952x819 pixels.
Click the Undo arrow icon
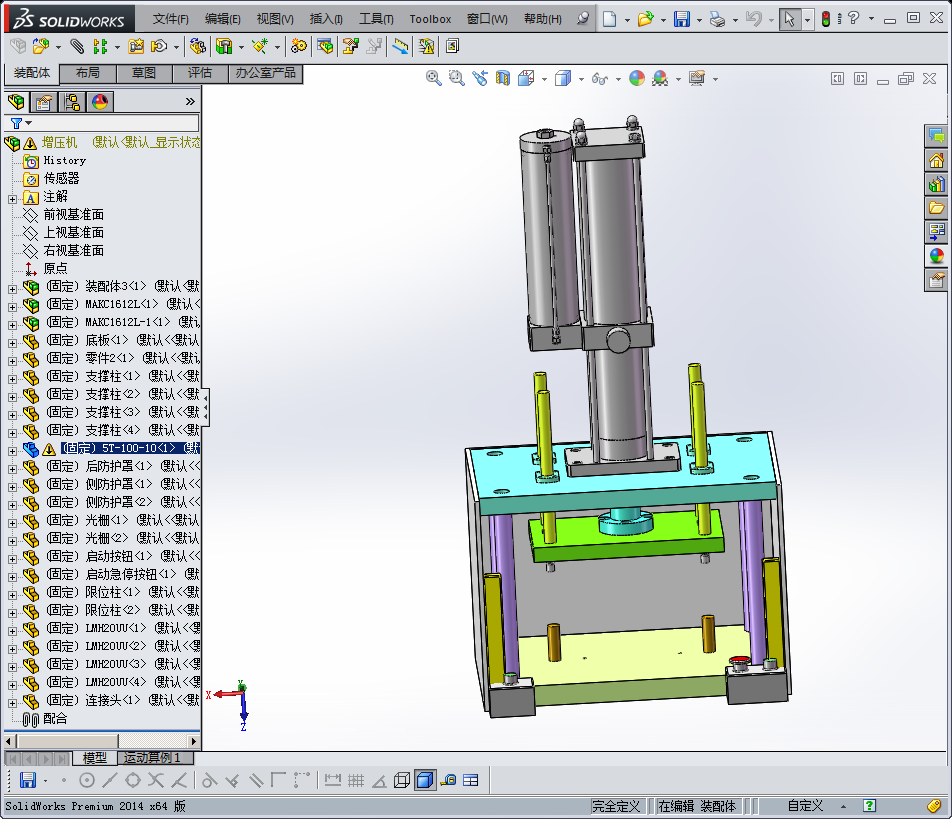tap(753, 19)
